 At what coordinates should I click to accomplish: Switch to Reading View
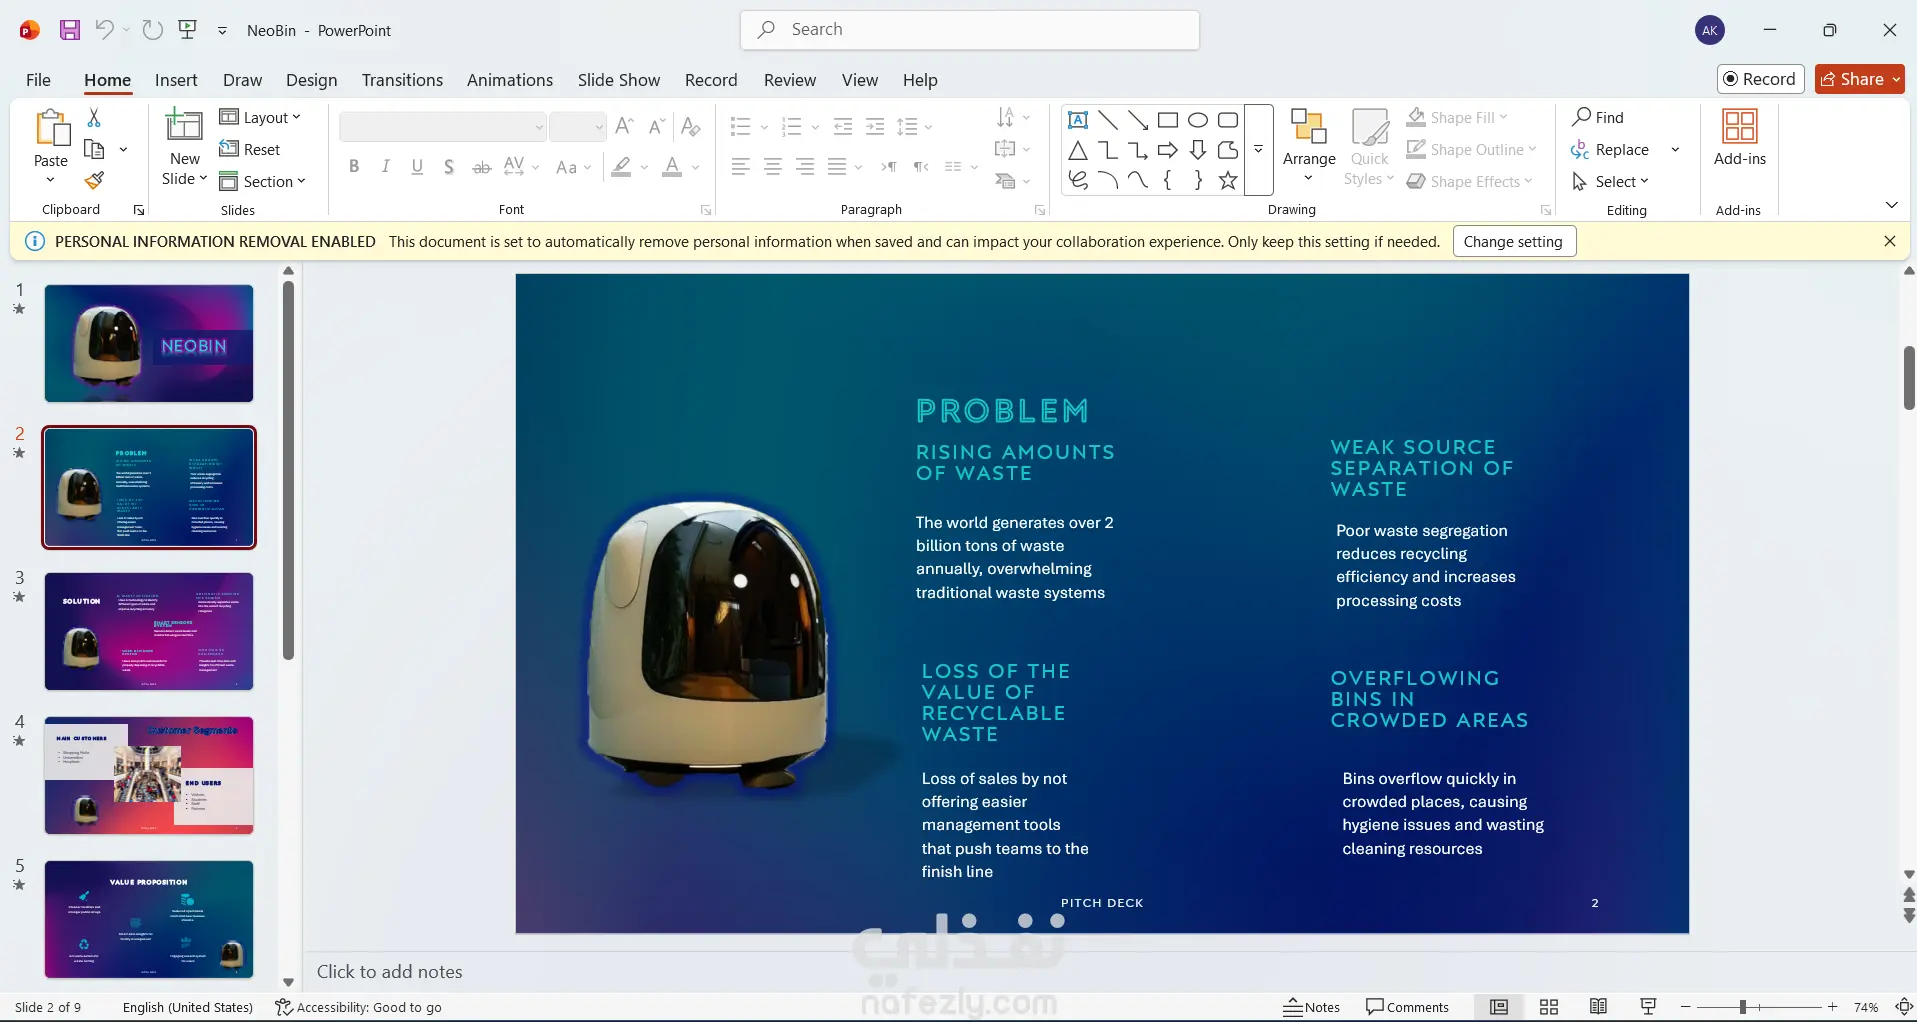pyautogui.click(x=1599, y=1007)
